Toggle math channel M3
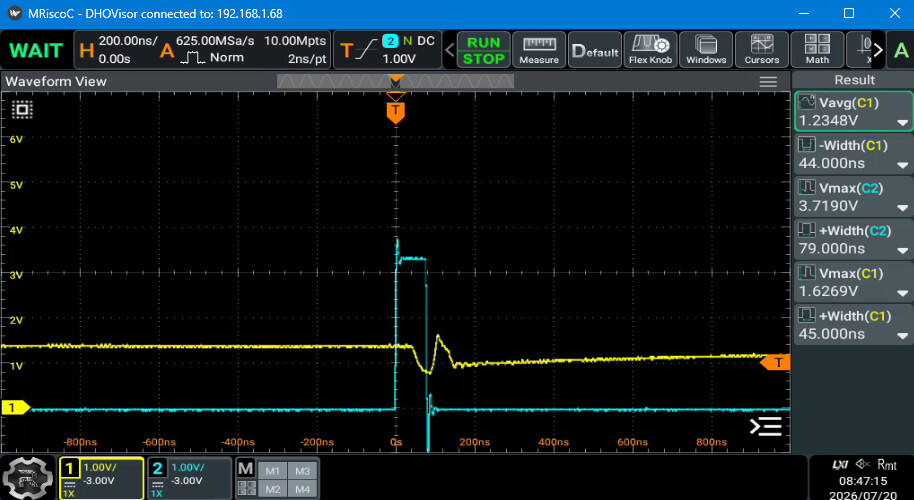 [303, 471]
